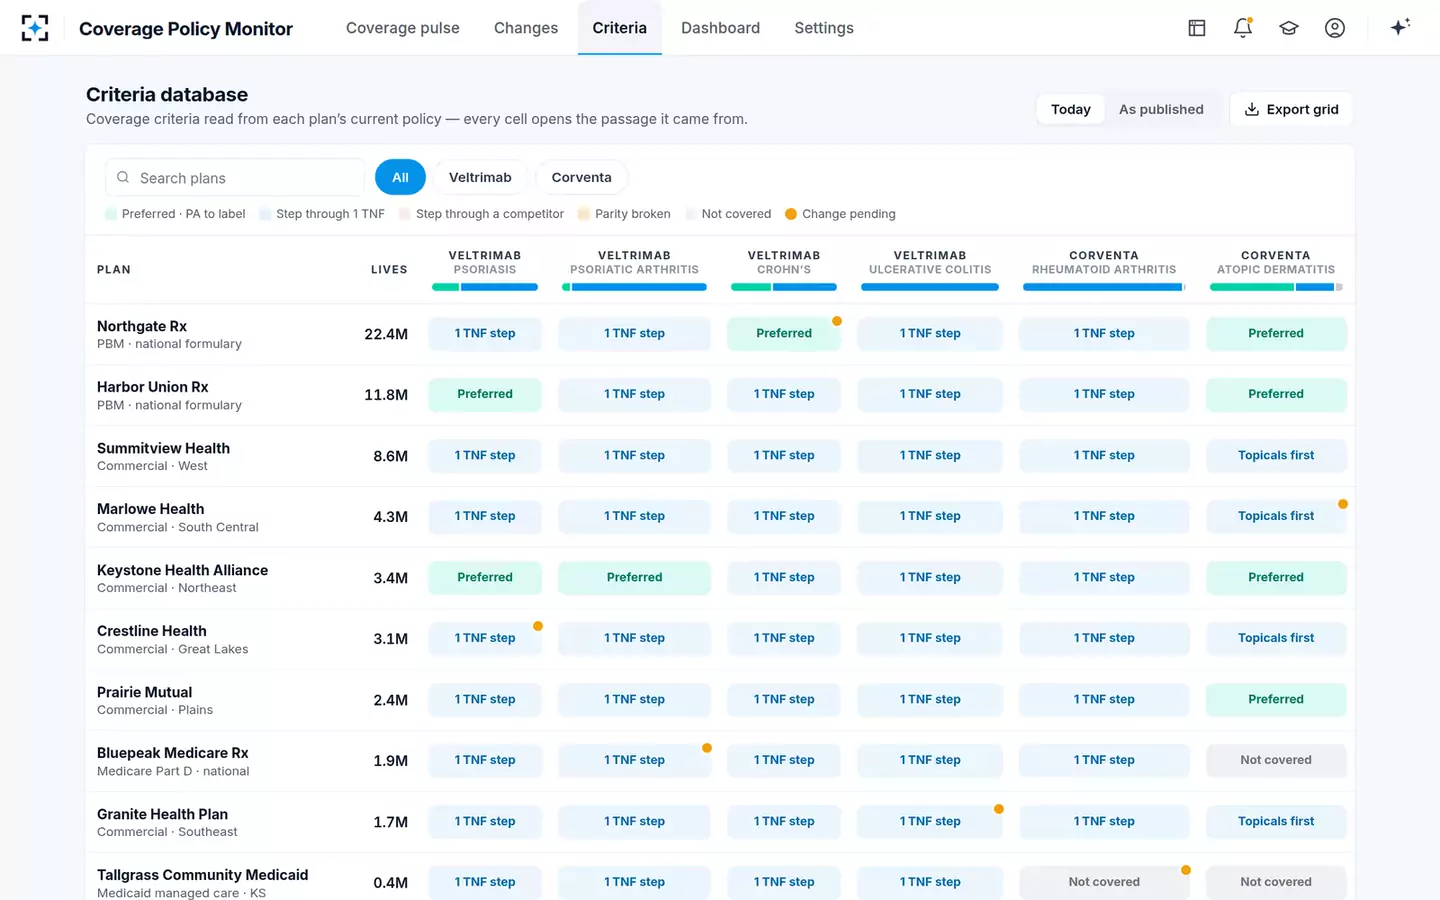
Task: Click the change pending dot on Northgate Rx Crohn's cell
Action: (837, 321)
